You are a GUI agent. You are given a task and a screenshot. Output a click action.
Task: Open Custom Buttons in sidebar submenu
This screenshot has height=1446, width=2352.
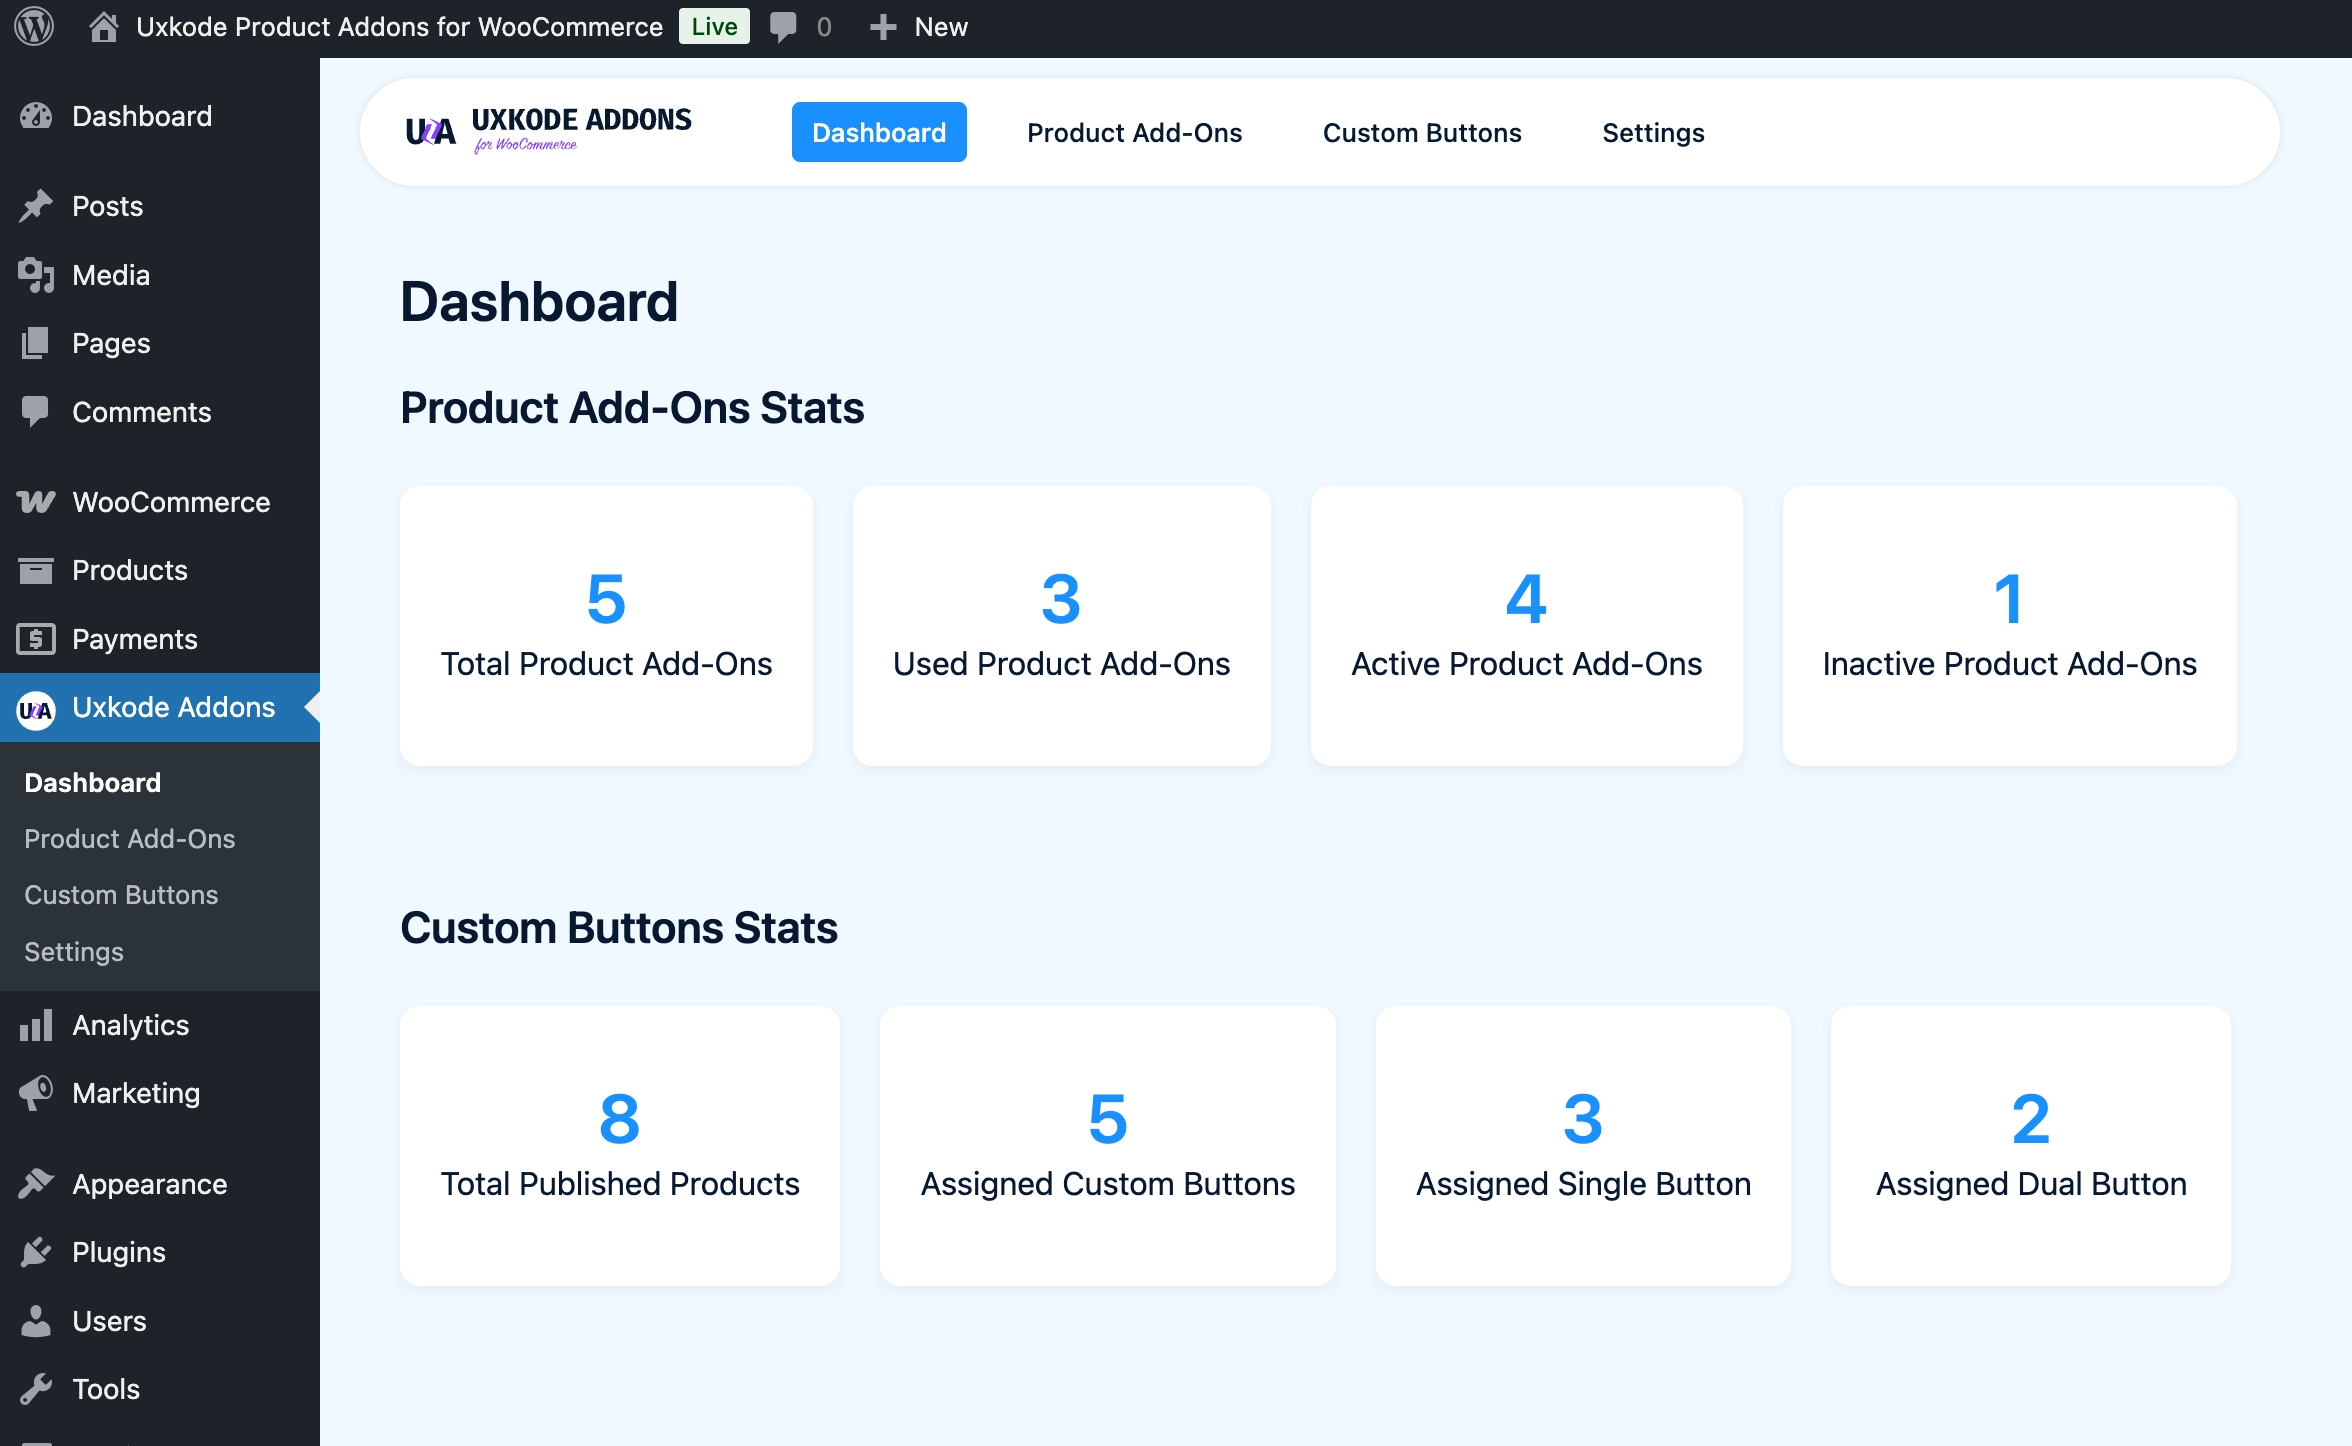click(121, 895)
